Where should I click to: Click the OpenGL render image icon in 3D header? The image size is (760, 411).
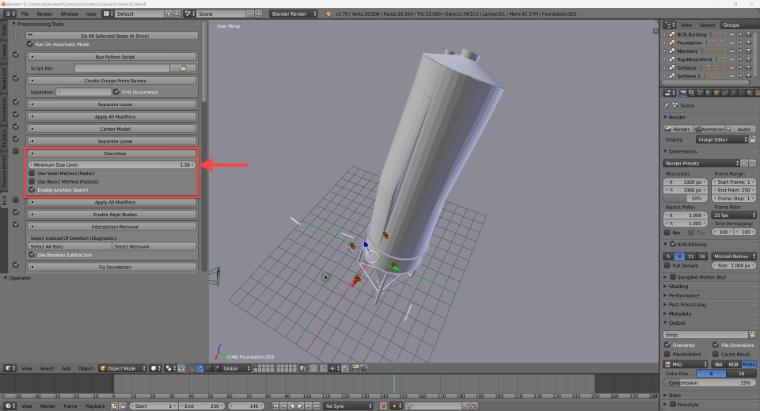[x=355, y=368]
